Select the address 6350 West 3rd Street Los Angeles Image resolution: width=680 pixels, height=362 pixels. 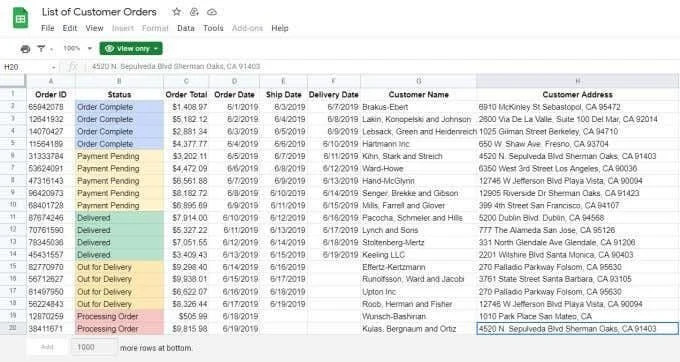[x=577, y=168]
